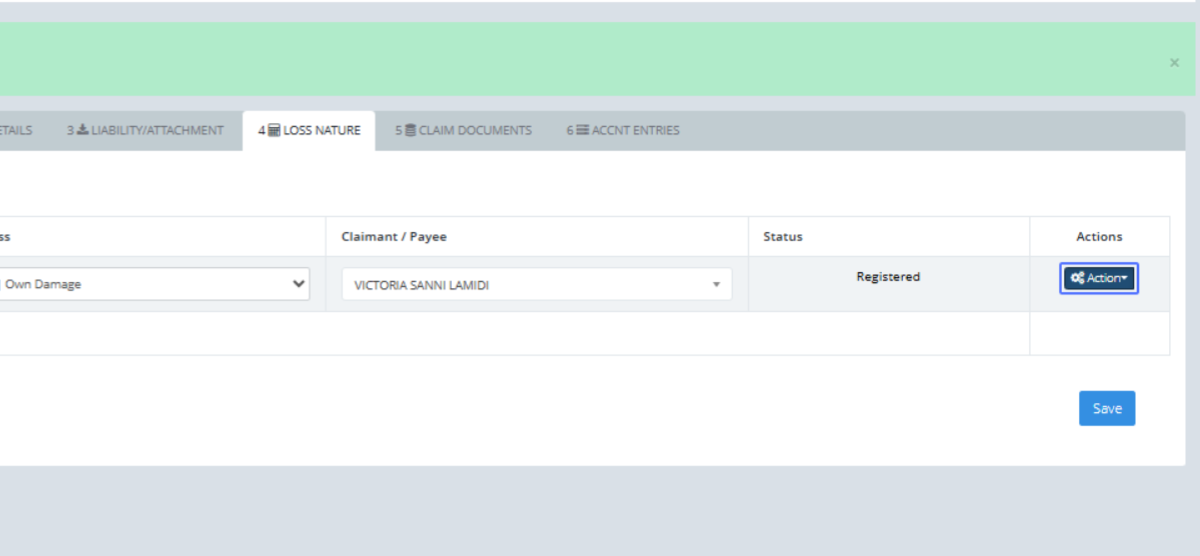The image size is (1200, 556).
Task: Click list icon on Accnt Entries tab
Action: [582, 130]
